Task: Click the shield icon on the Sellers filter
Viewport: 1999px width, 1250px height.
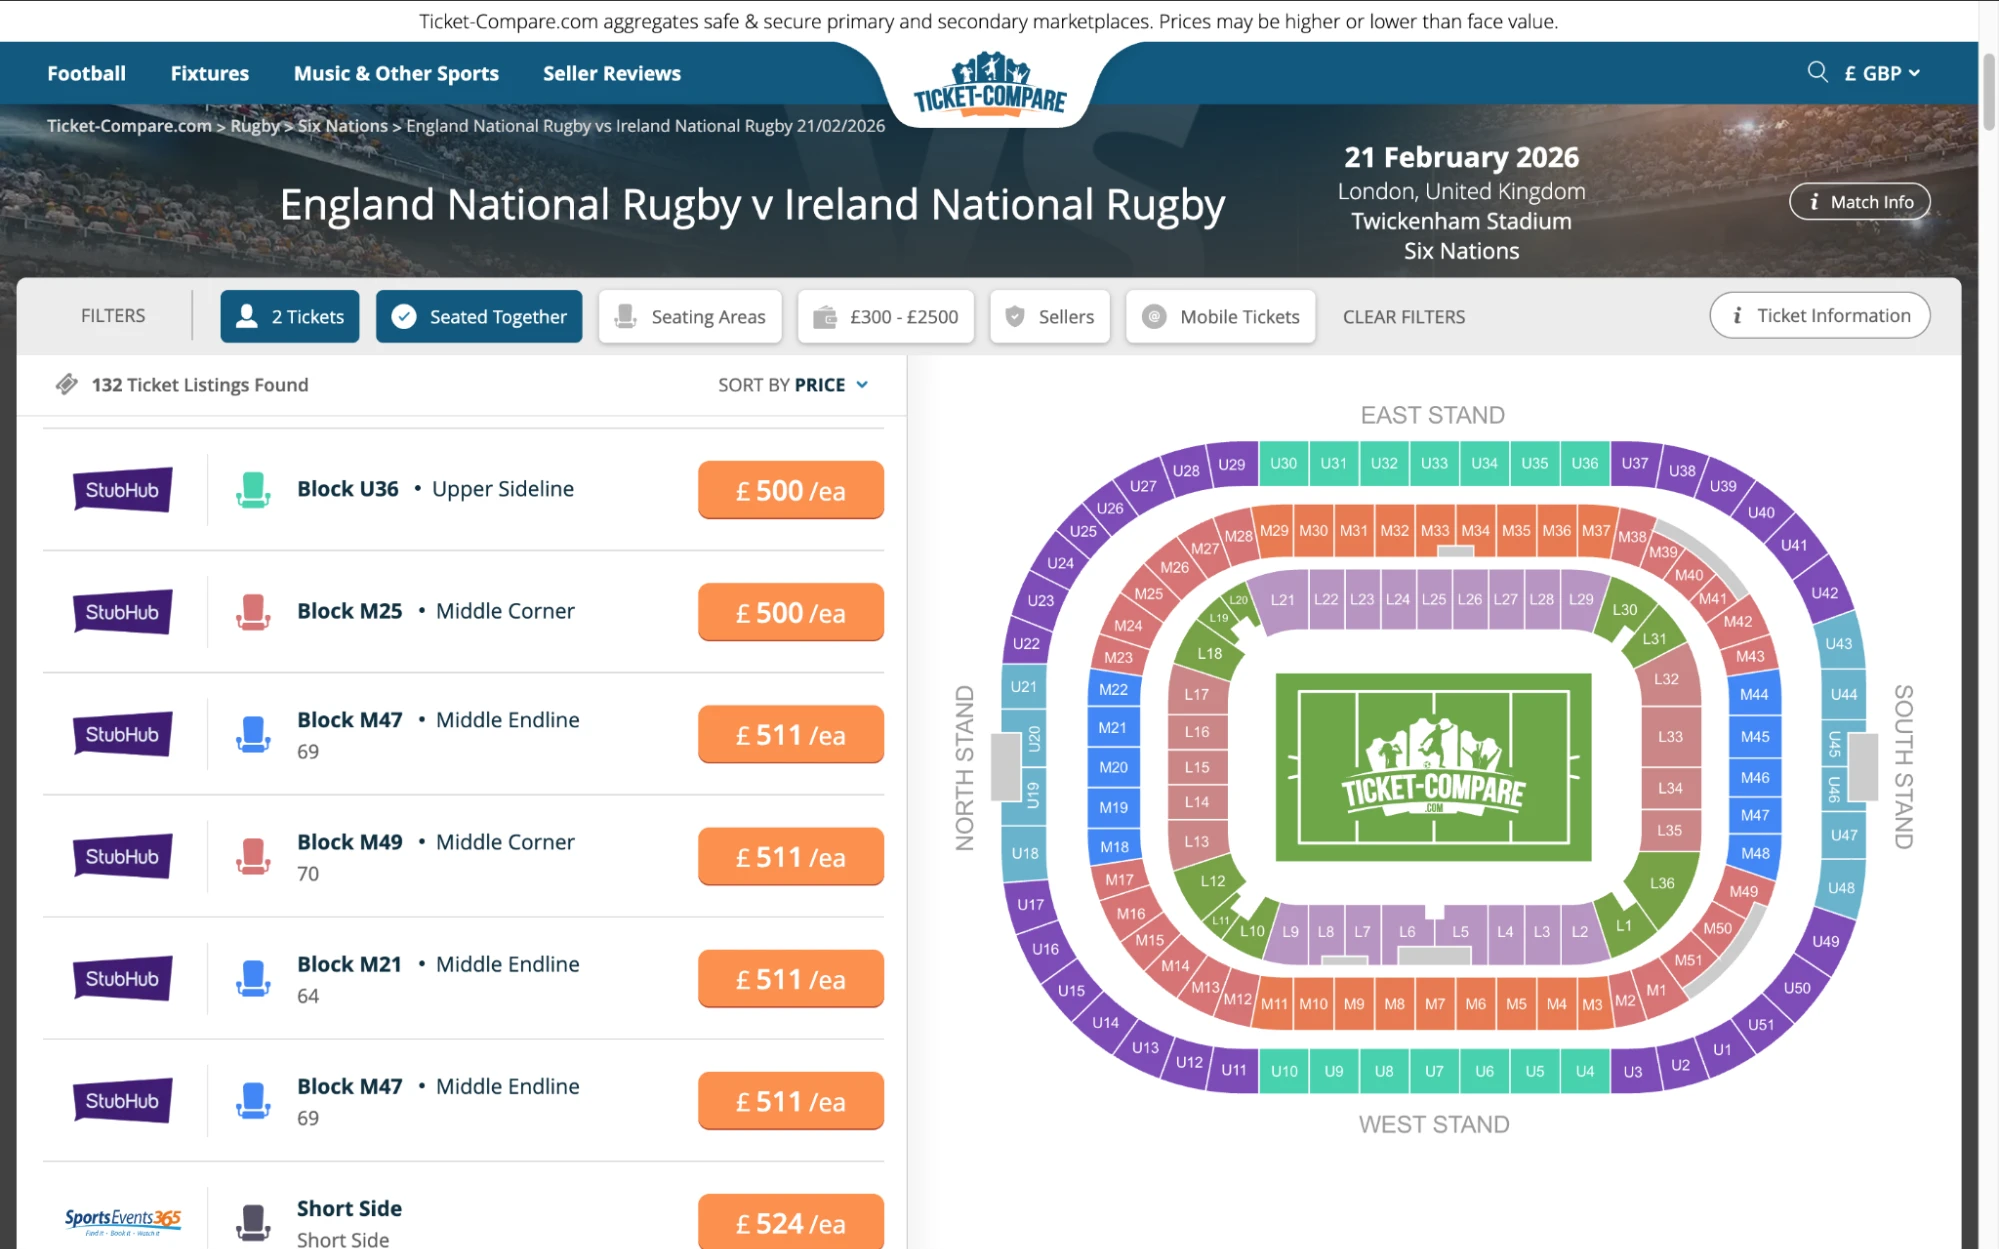Action: pos(1016,316)
